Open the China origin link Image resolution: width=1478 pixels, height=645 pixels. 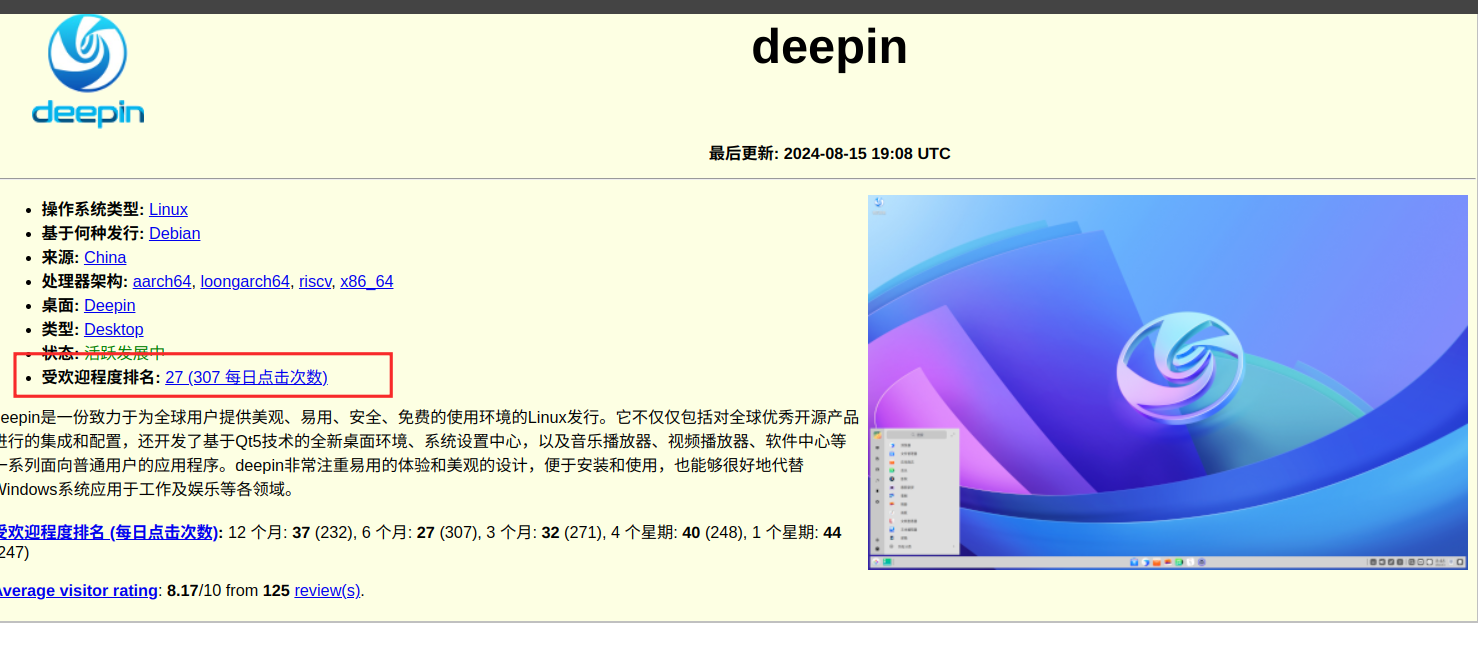click(x=105, y=257)
